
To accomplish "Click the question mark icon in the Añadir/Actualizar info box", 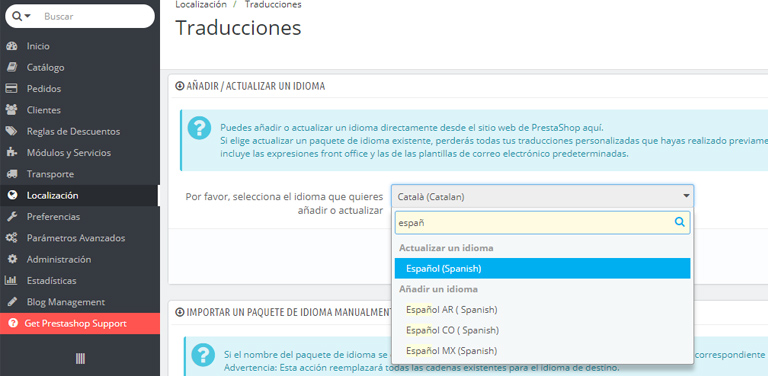I will coord(199,128).
